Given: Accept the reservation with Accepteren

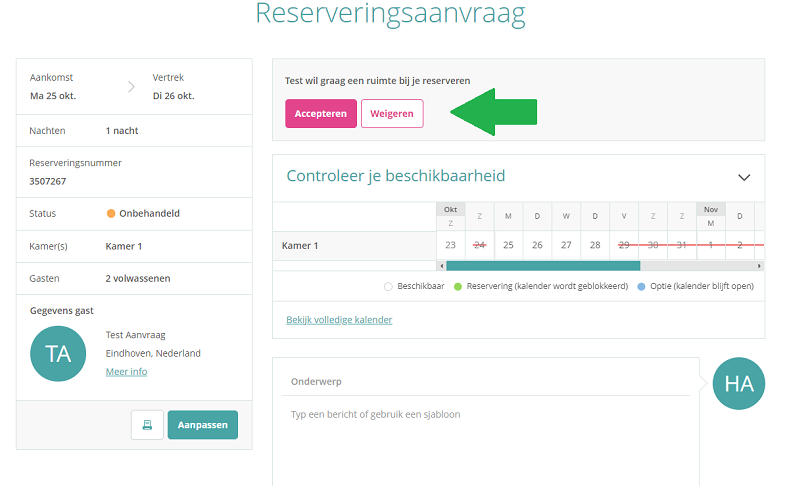Looking at the screenshot, I should [320, 114].
